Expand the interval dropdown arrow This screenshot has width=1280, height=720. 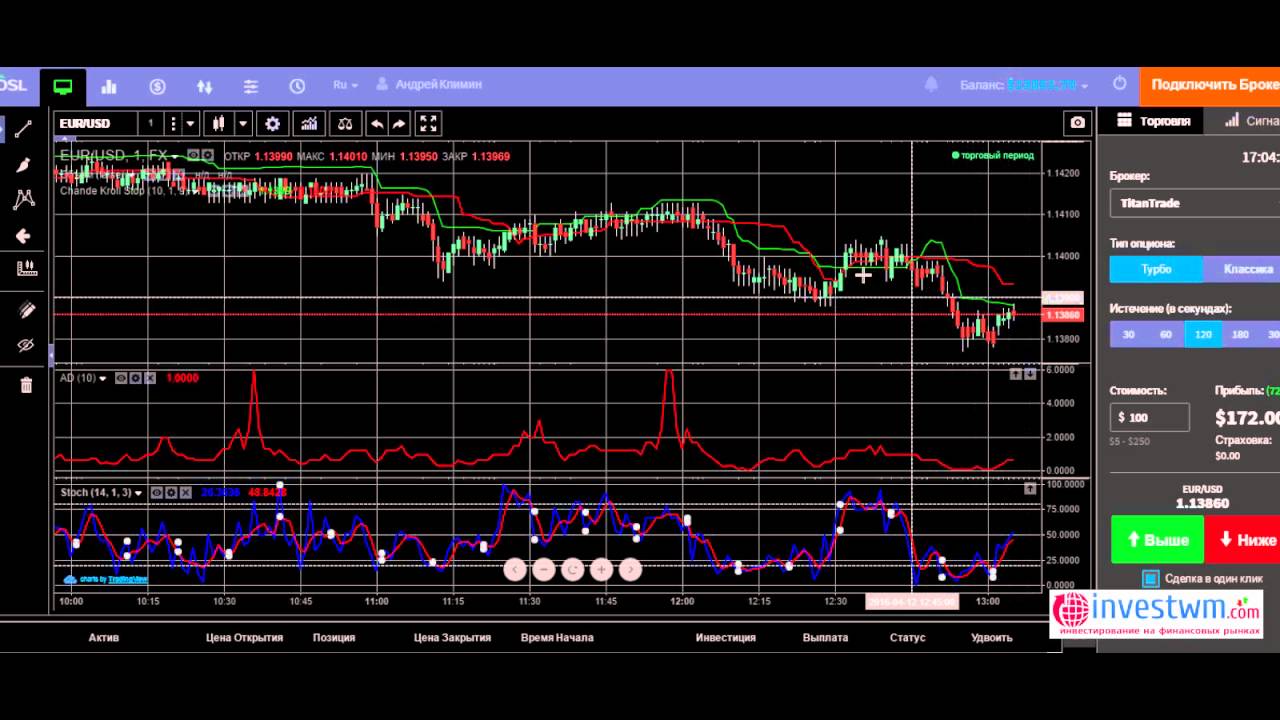pyautogui.click(x=190, y=124)
